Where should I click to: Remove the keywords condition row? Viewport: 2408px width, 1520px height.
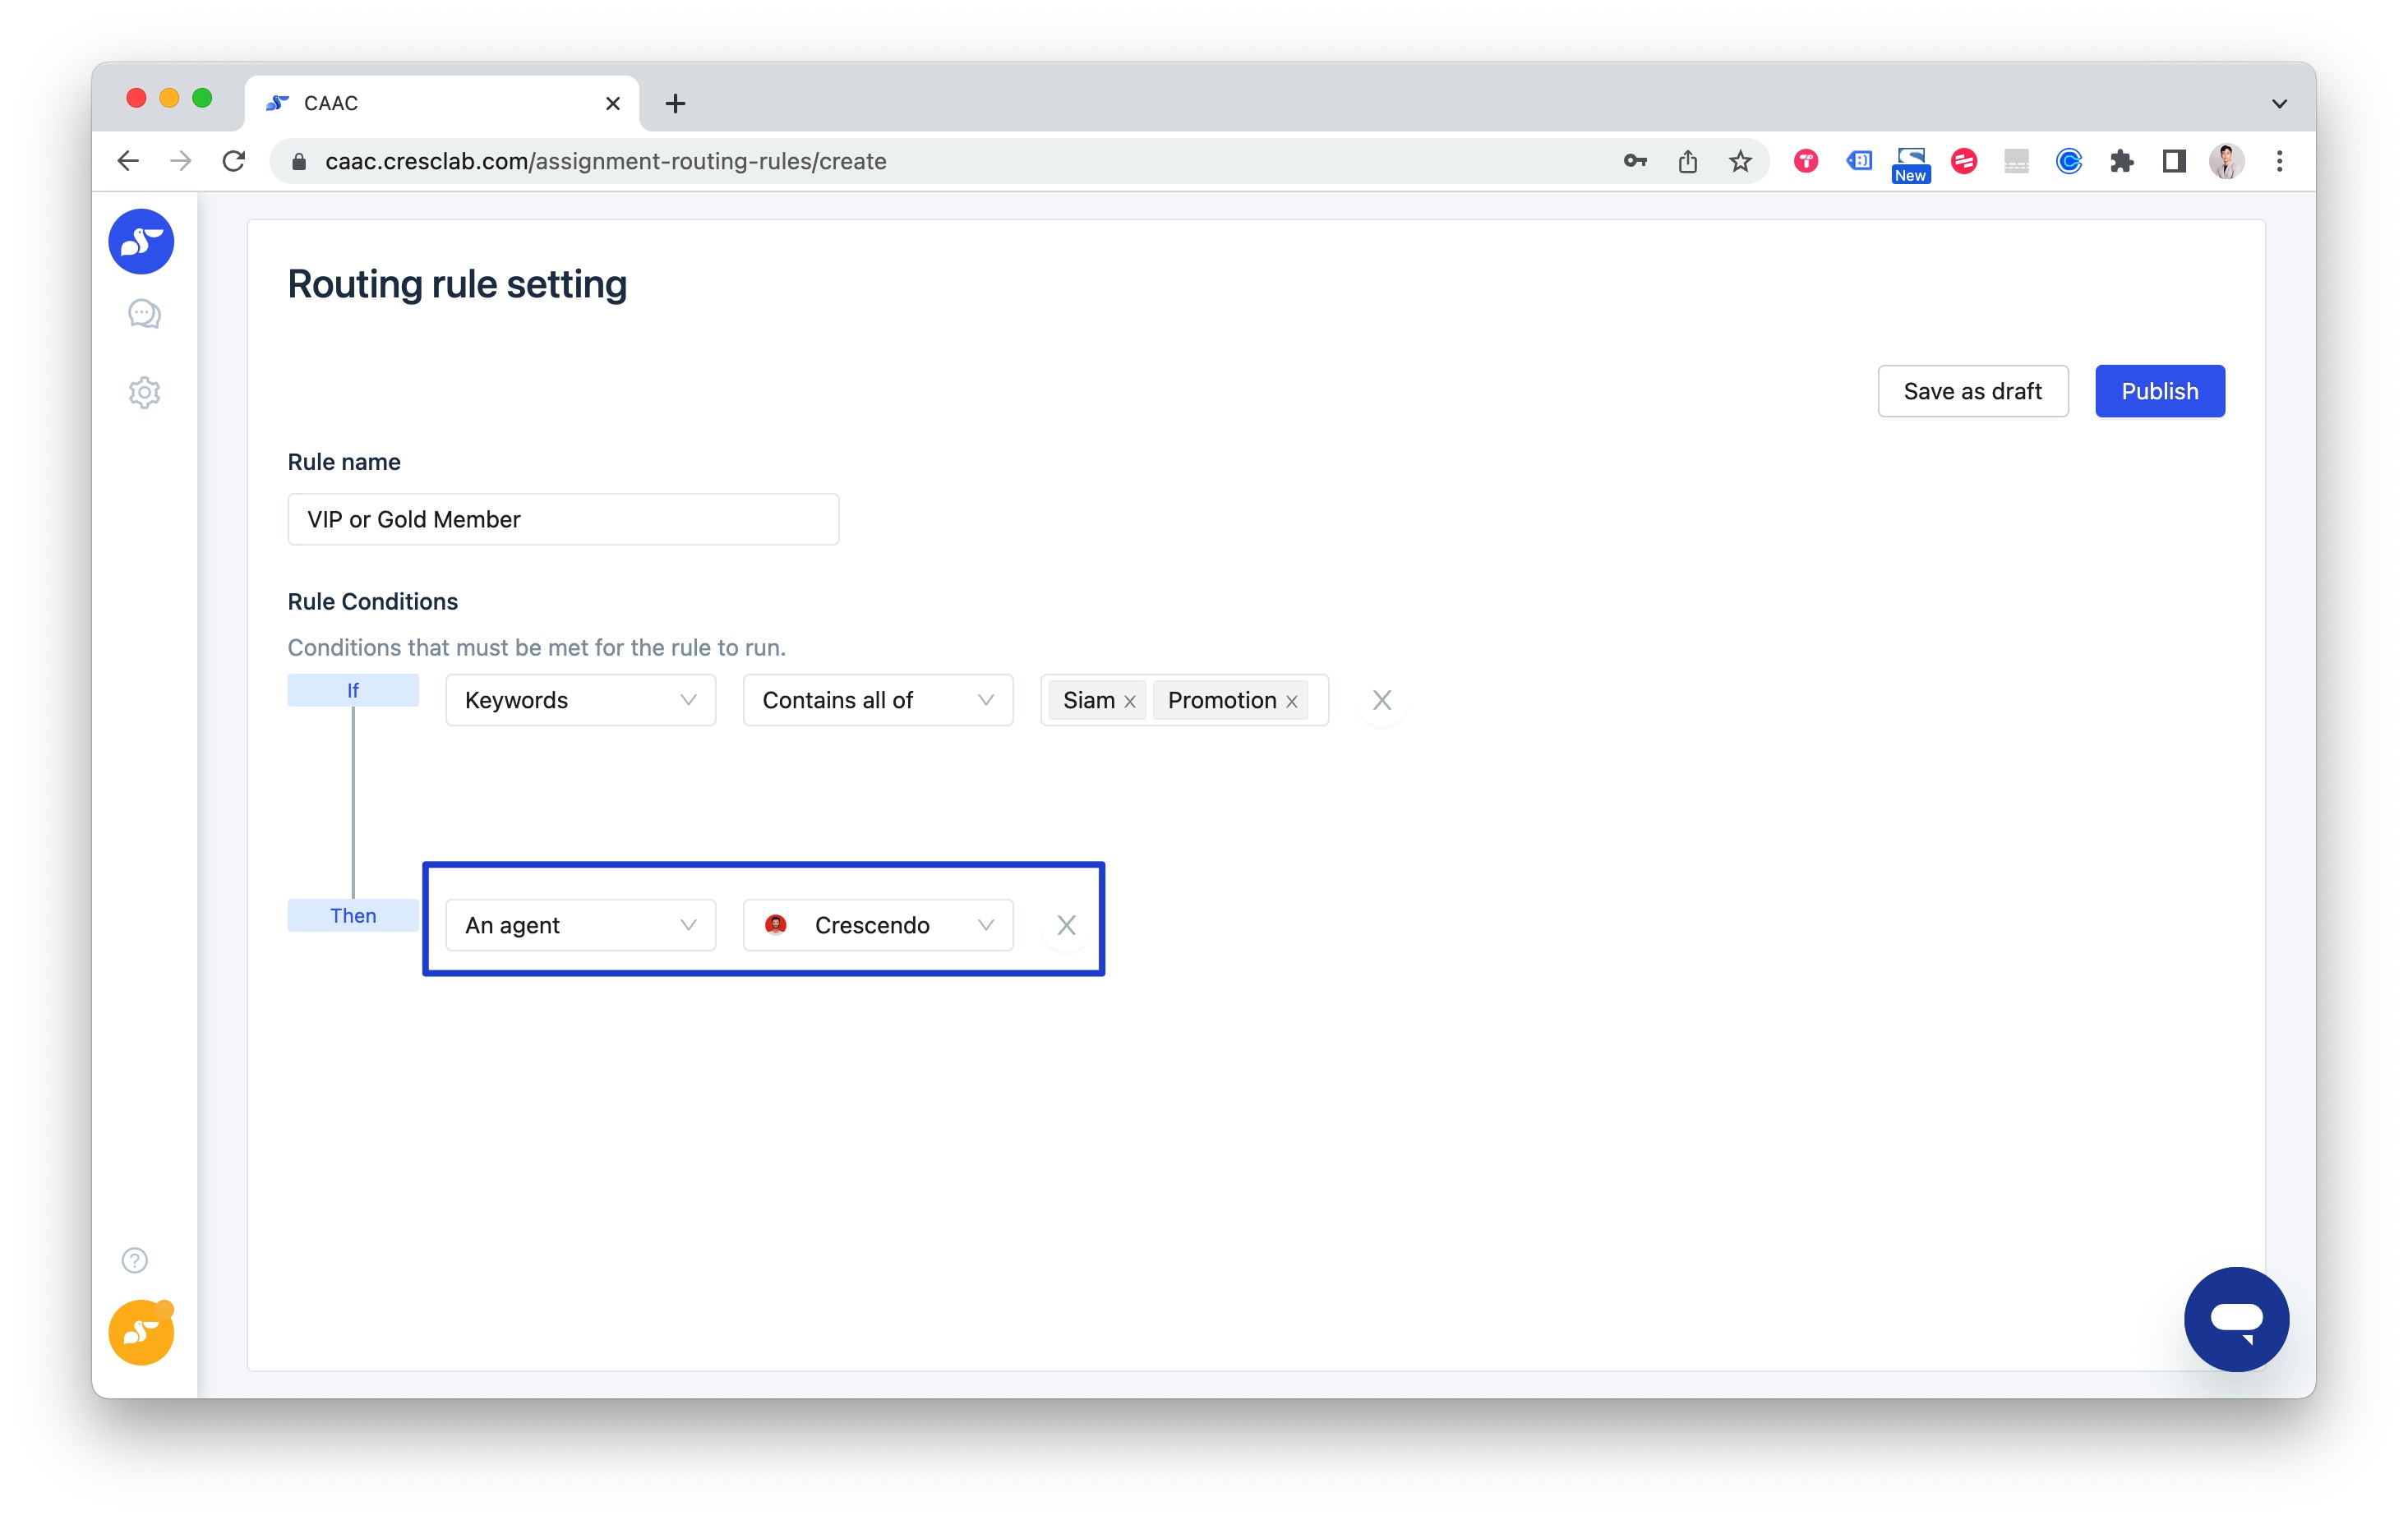(1381, 700)
